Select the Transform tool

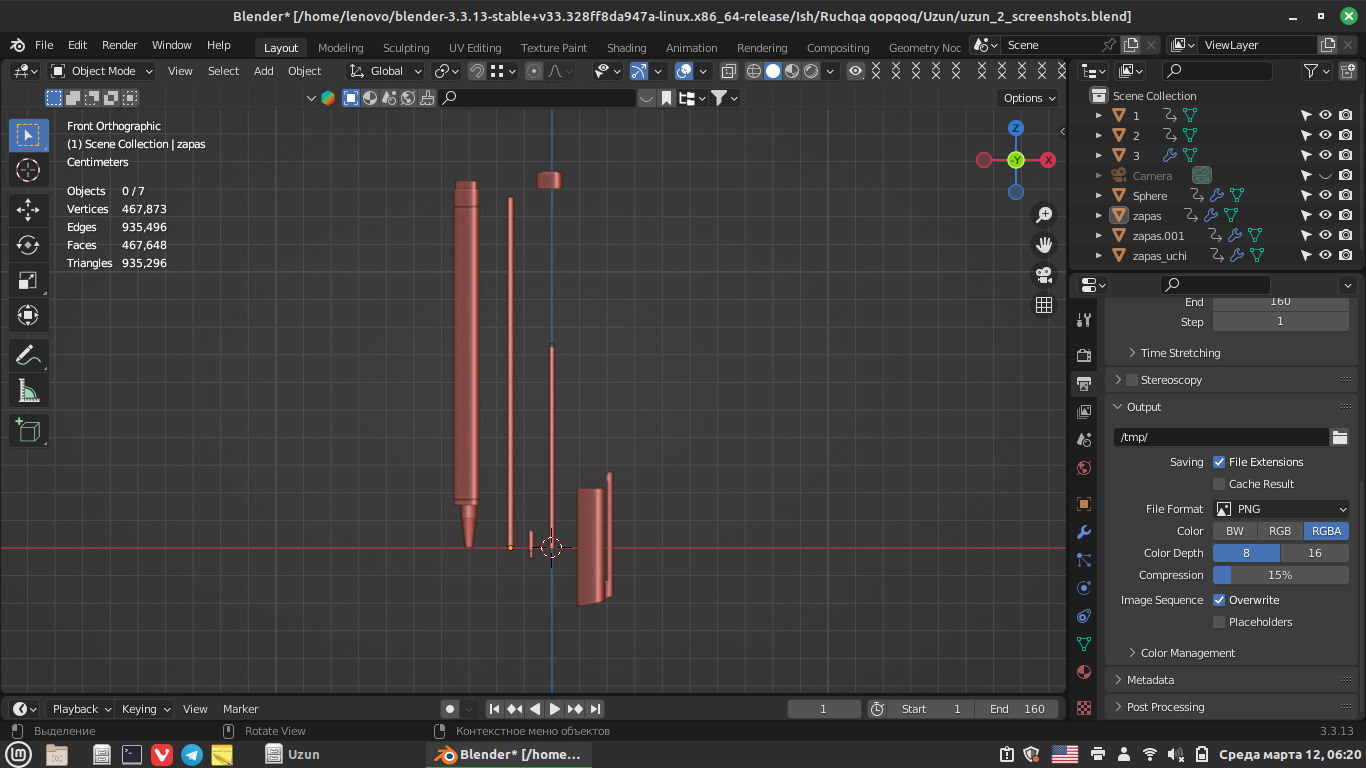click(x=29, y=317)
